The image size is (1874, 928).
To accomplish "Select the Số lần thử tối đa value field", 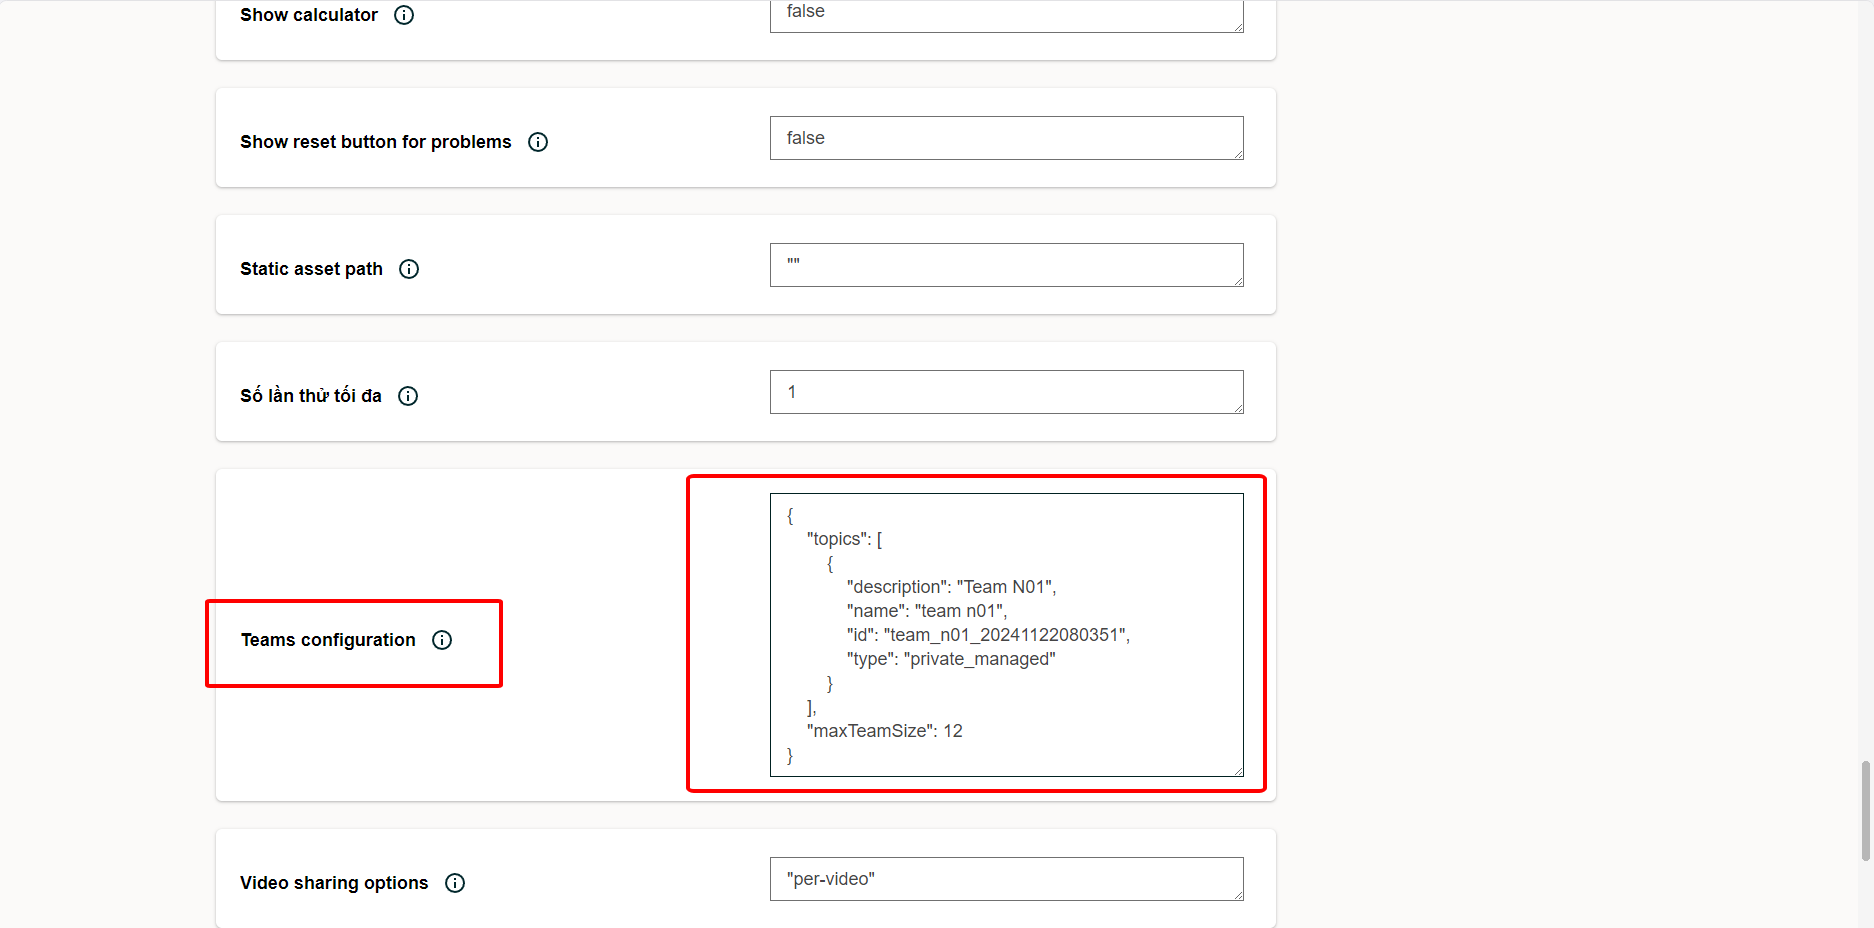I will click(1005, 392).
